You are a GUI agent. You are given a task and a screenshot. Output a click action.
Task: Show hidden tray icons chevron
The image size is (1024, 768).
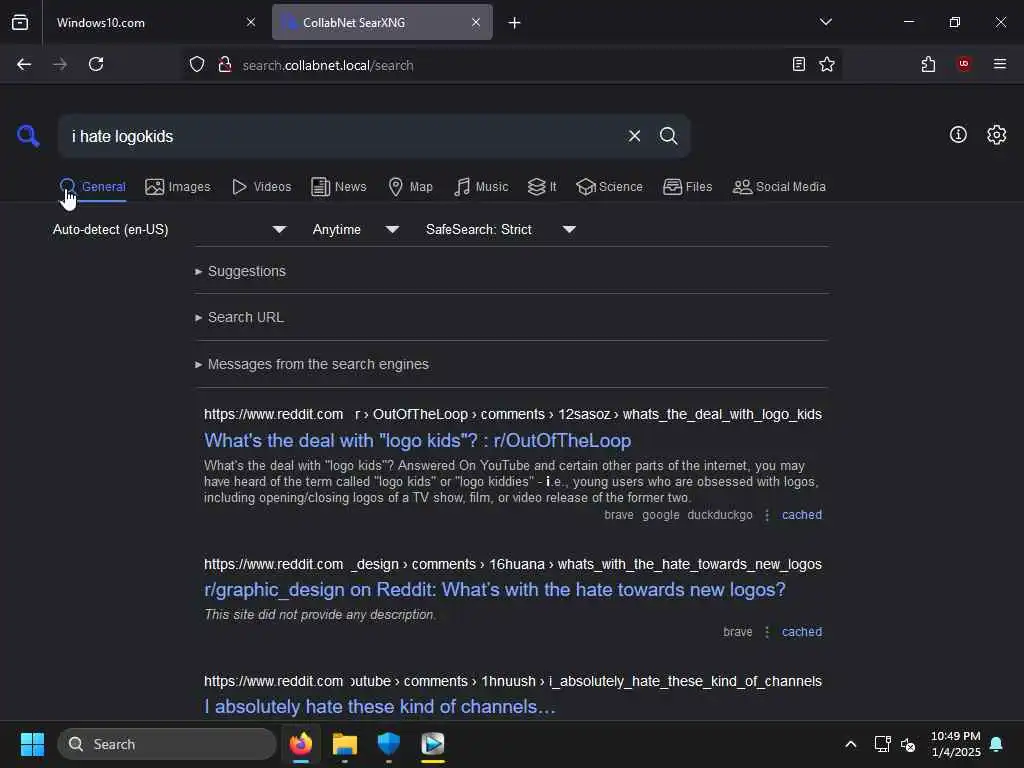click(850, 744)
